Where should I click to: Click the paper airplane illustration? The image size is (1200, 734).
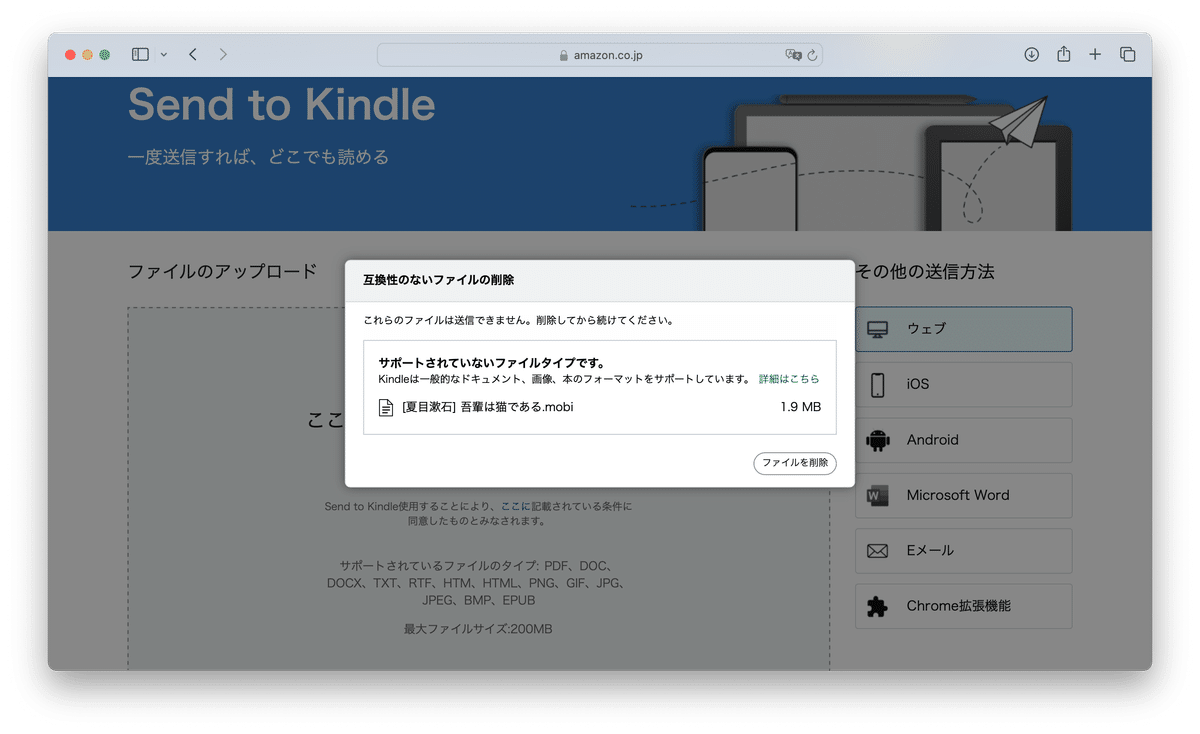pos(1018,122)
